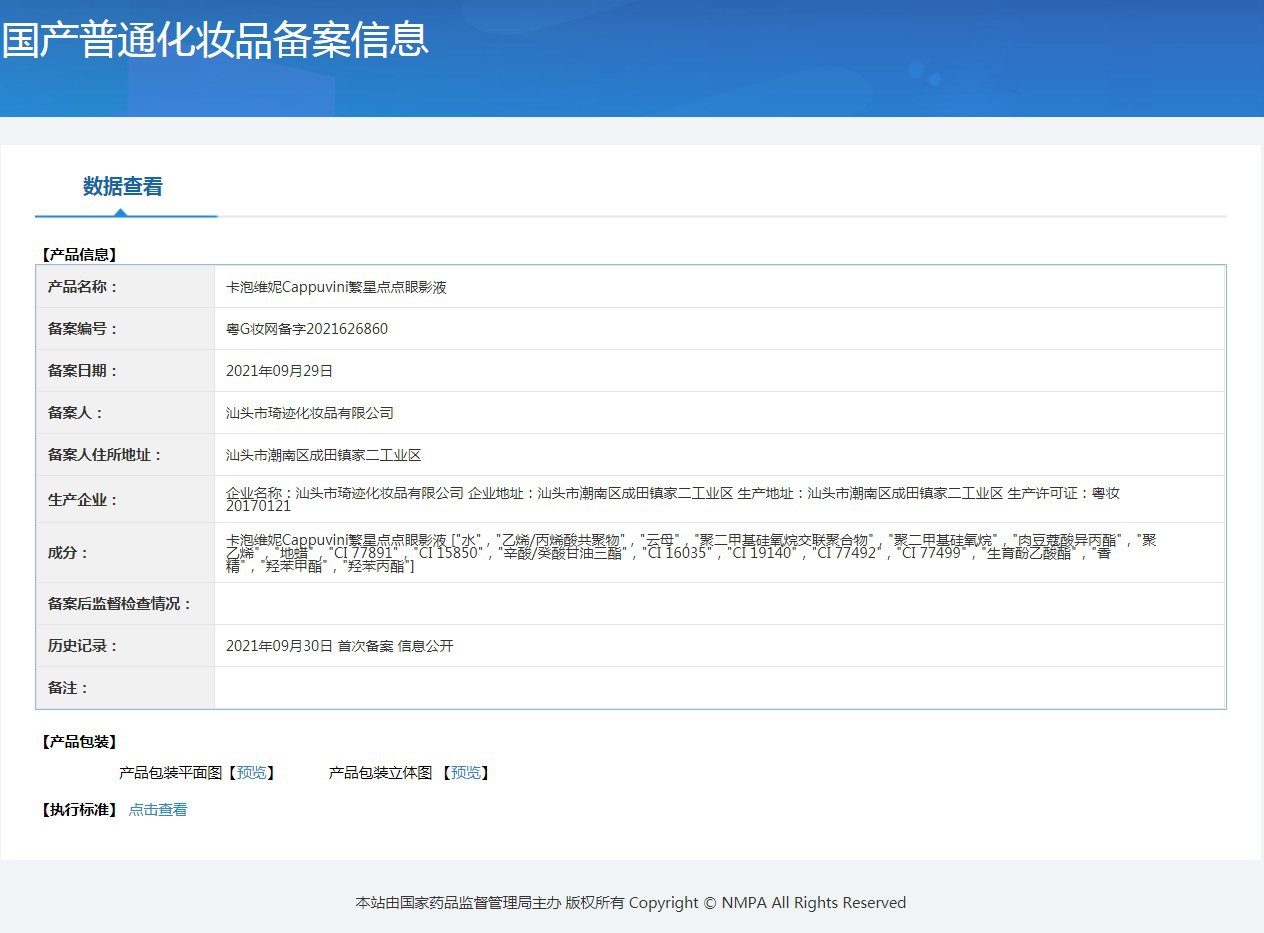Preview 产品包装立体图 image
Image resolution: width=1264 pixels, height=933 pixels.
(x=466, y=773)
